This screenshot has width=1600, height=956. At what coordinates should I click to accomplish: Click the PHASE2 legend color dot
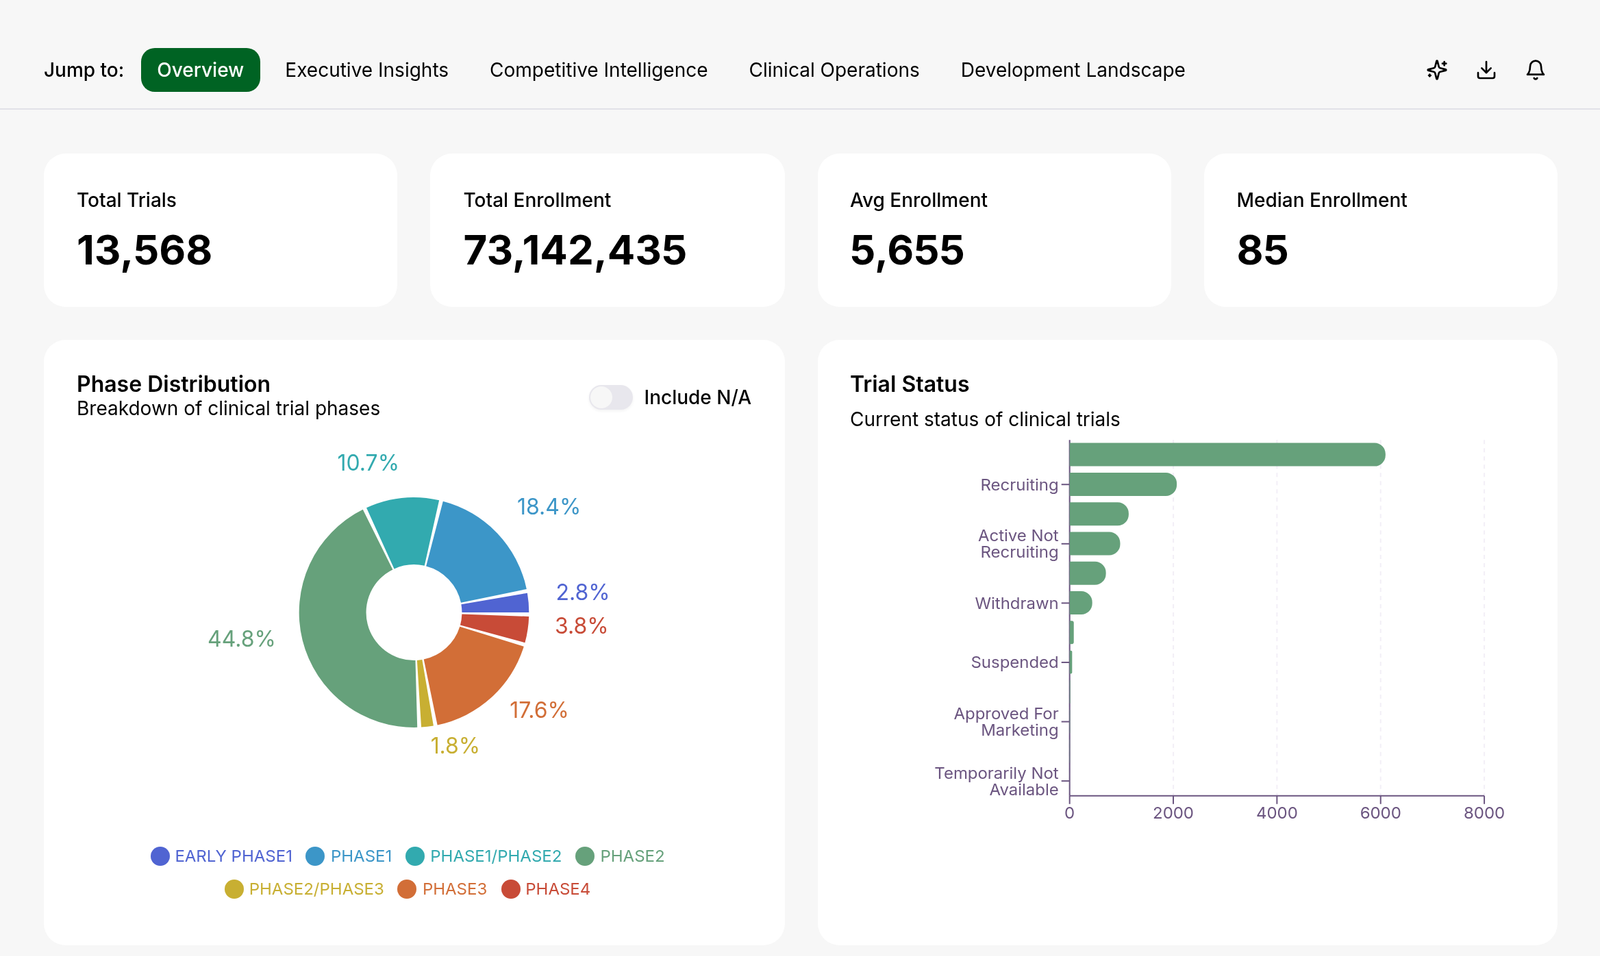click(x=585, y=856)
